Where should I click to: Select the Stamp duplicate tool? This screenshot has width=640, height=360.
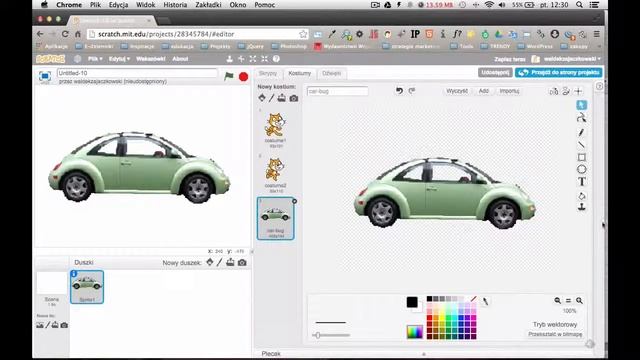[582, 207]
